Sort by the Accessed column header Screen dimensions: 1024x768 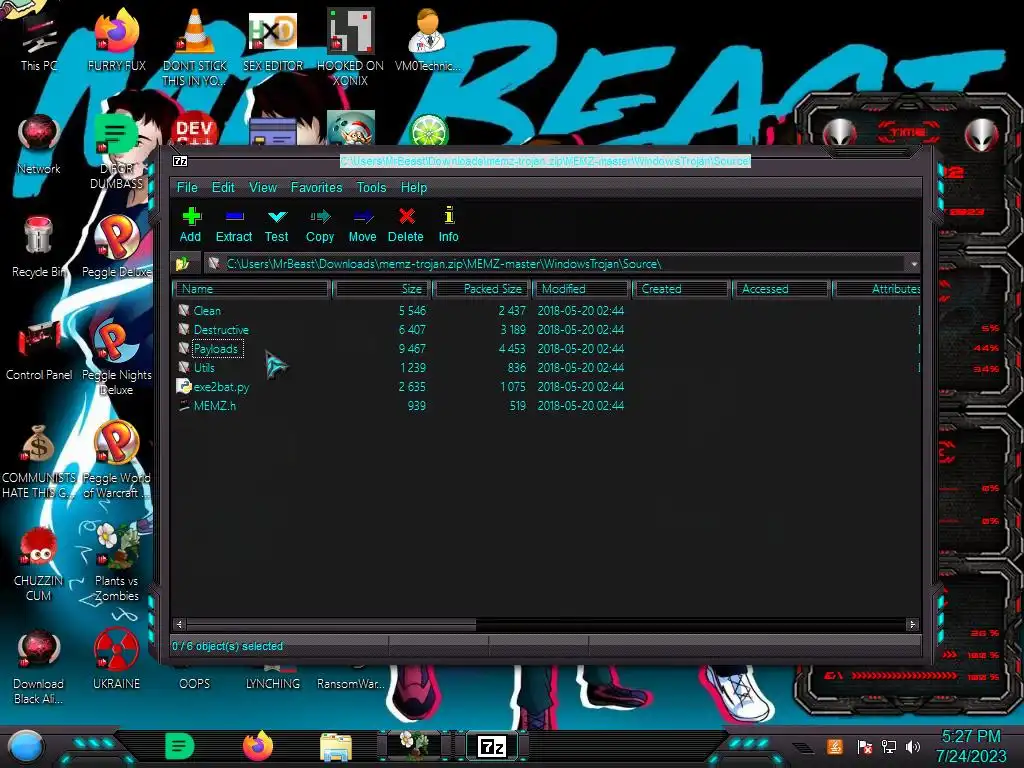click(781, 289)
